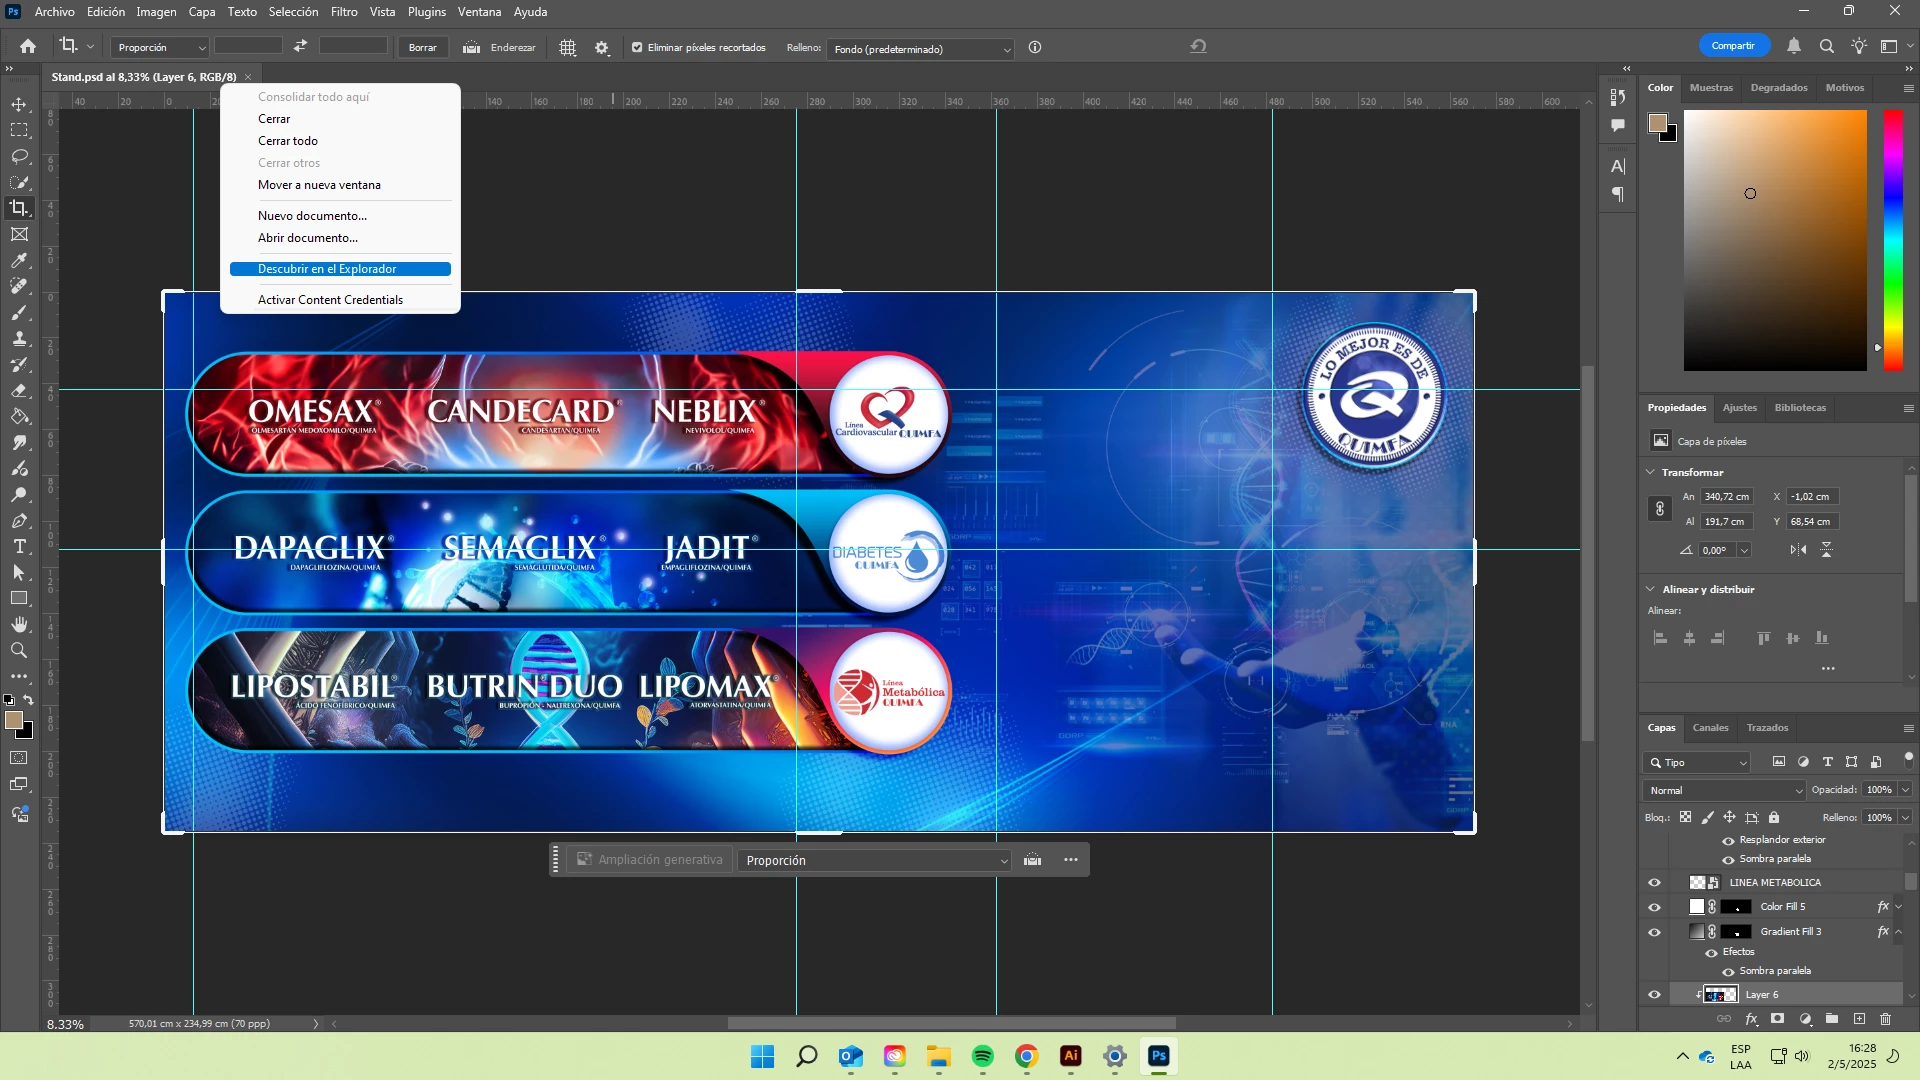Select the Eyedropper tool

click(x=19, y=261)
